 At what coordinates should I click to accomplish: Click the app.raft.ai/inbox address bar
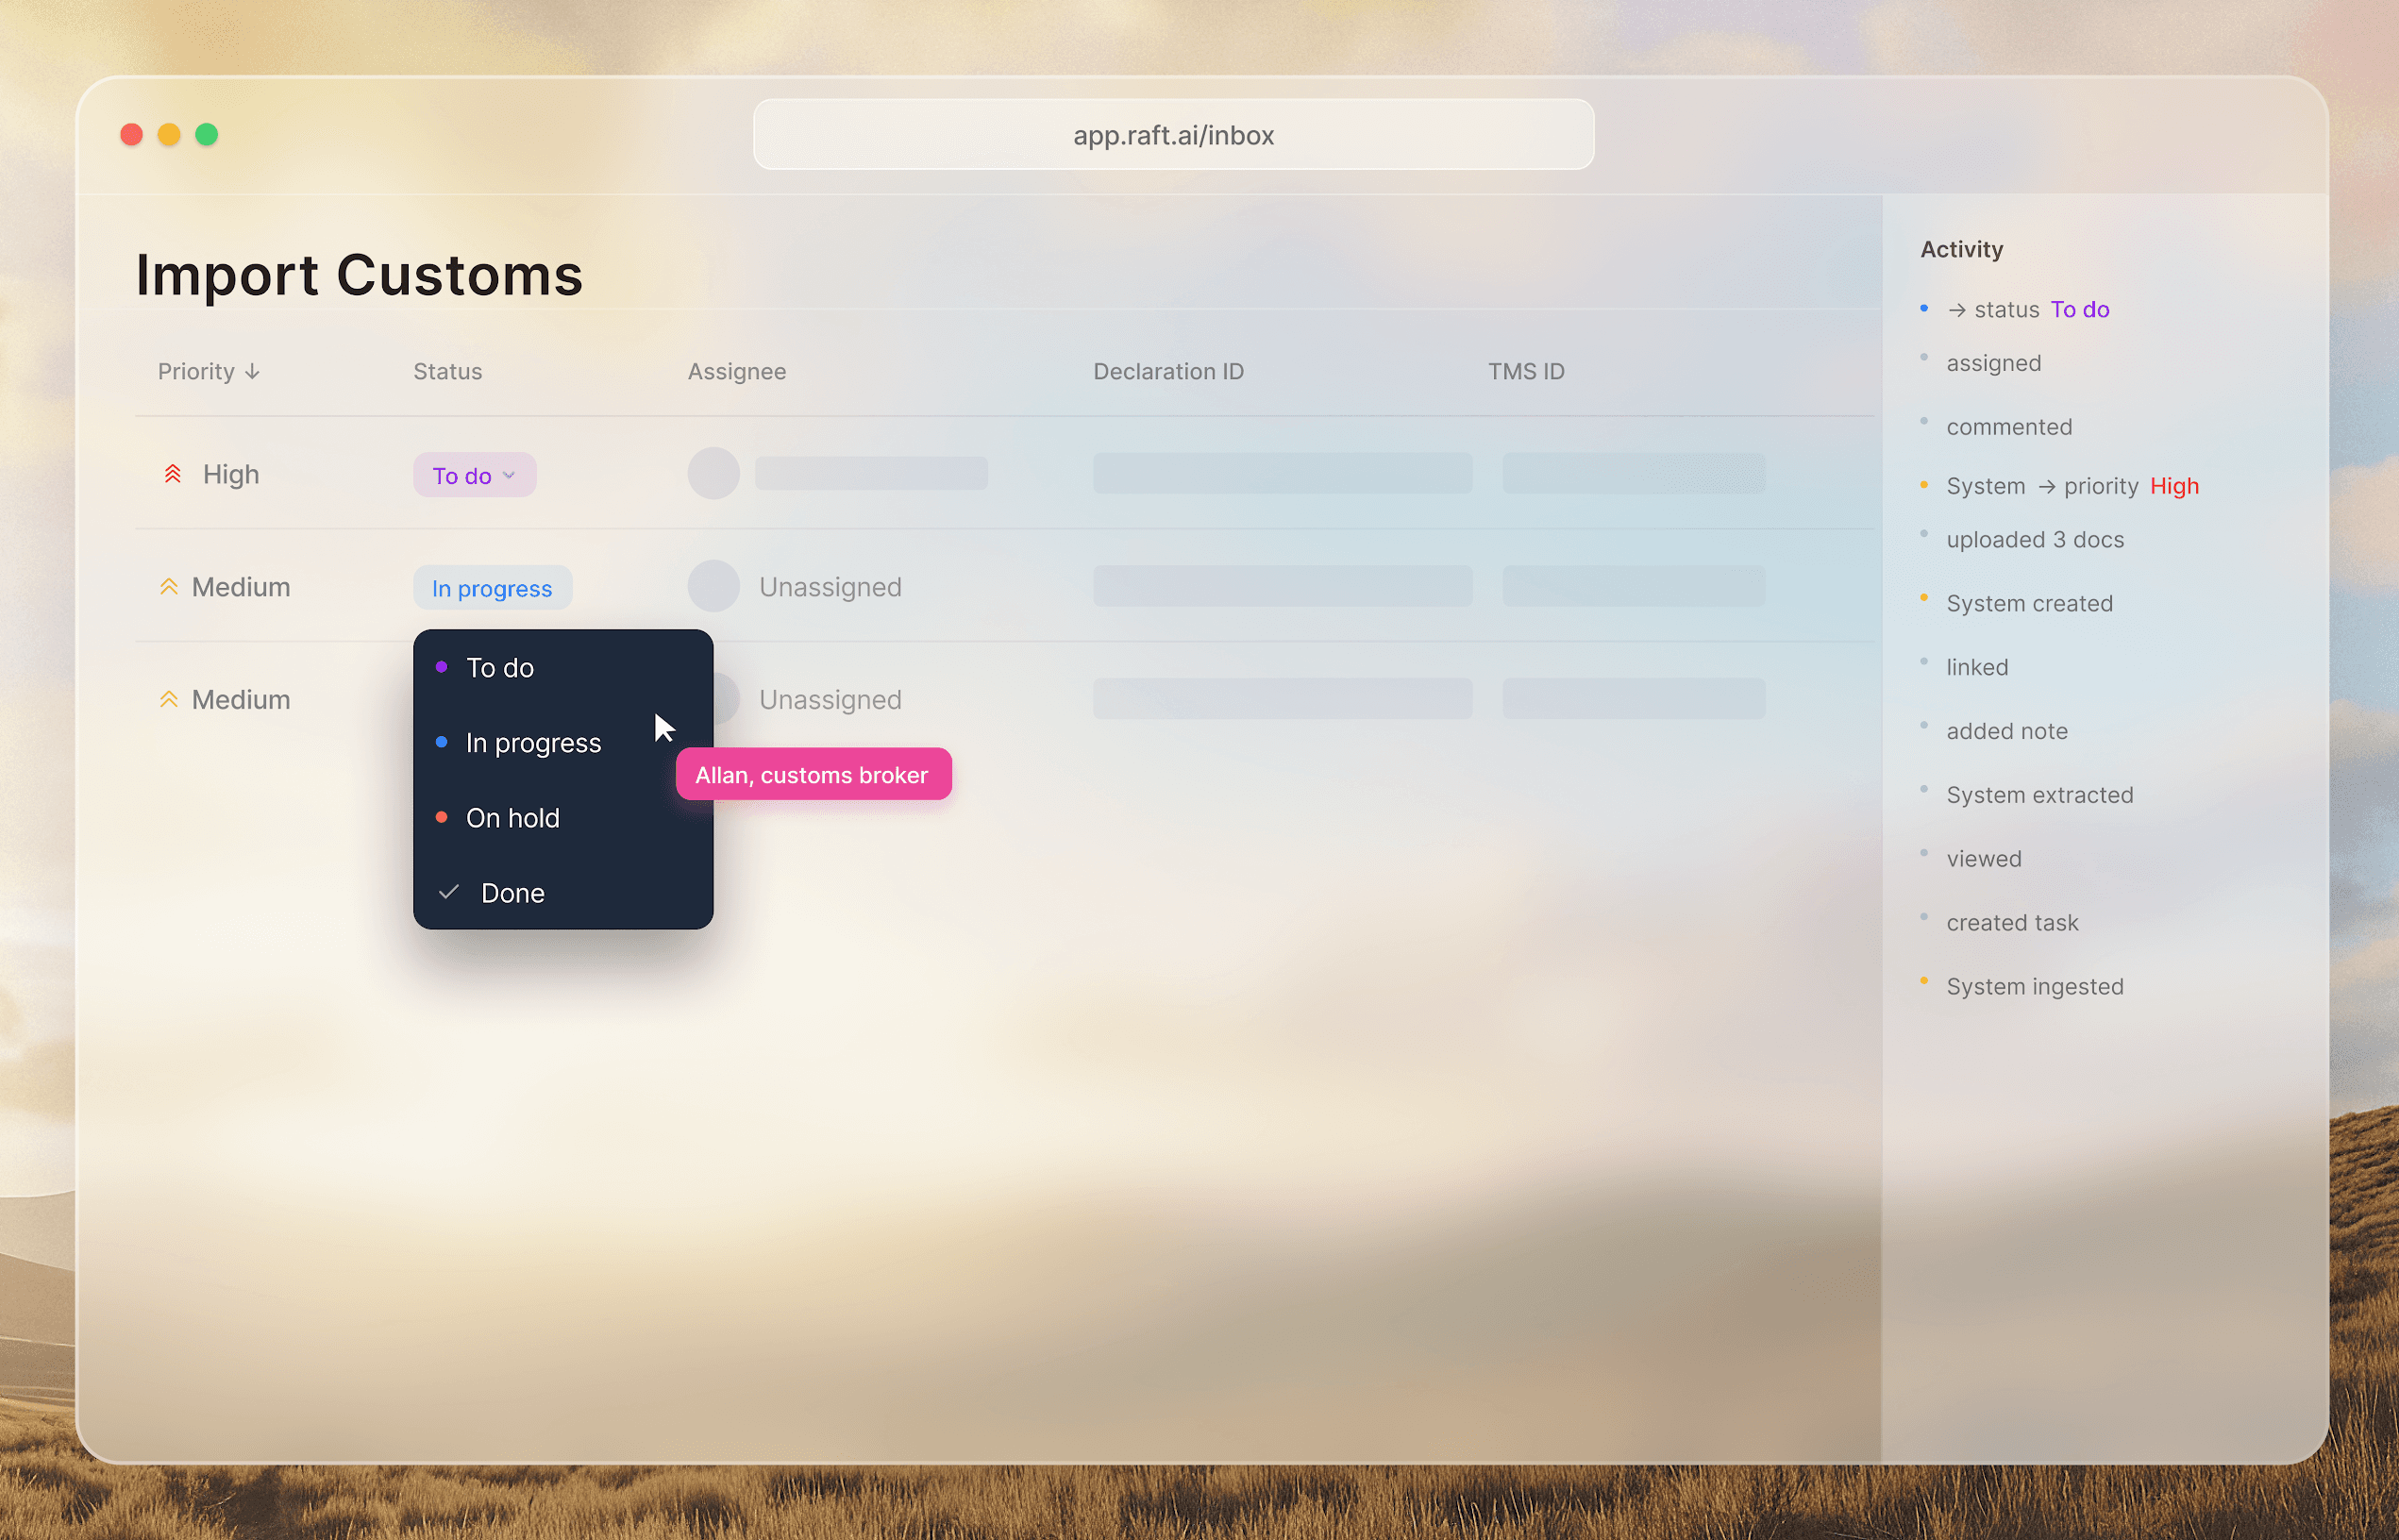pos(1173,135)
